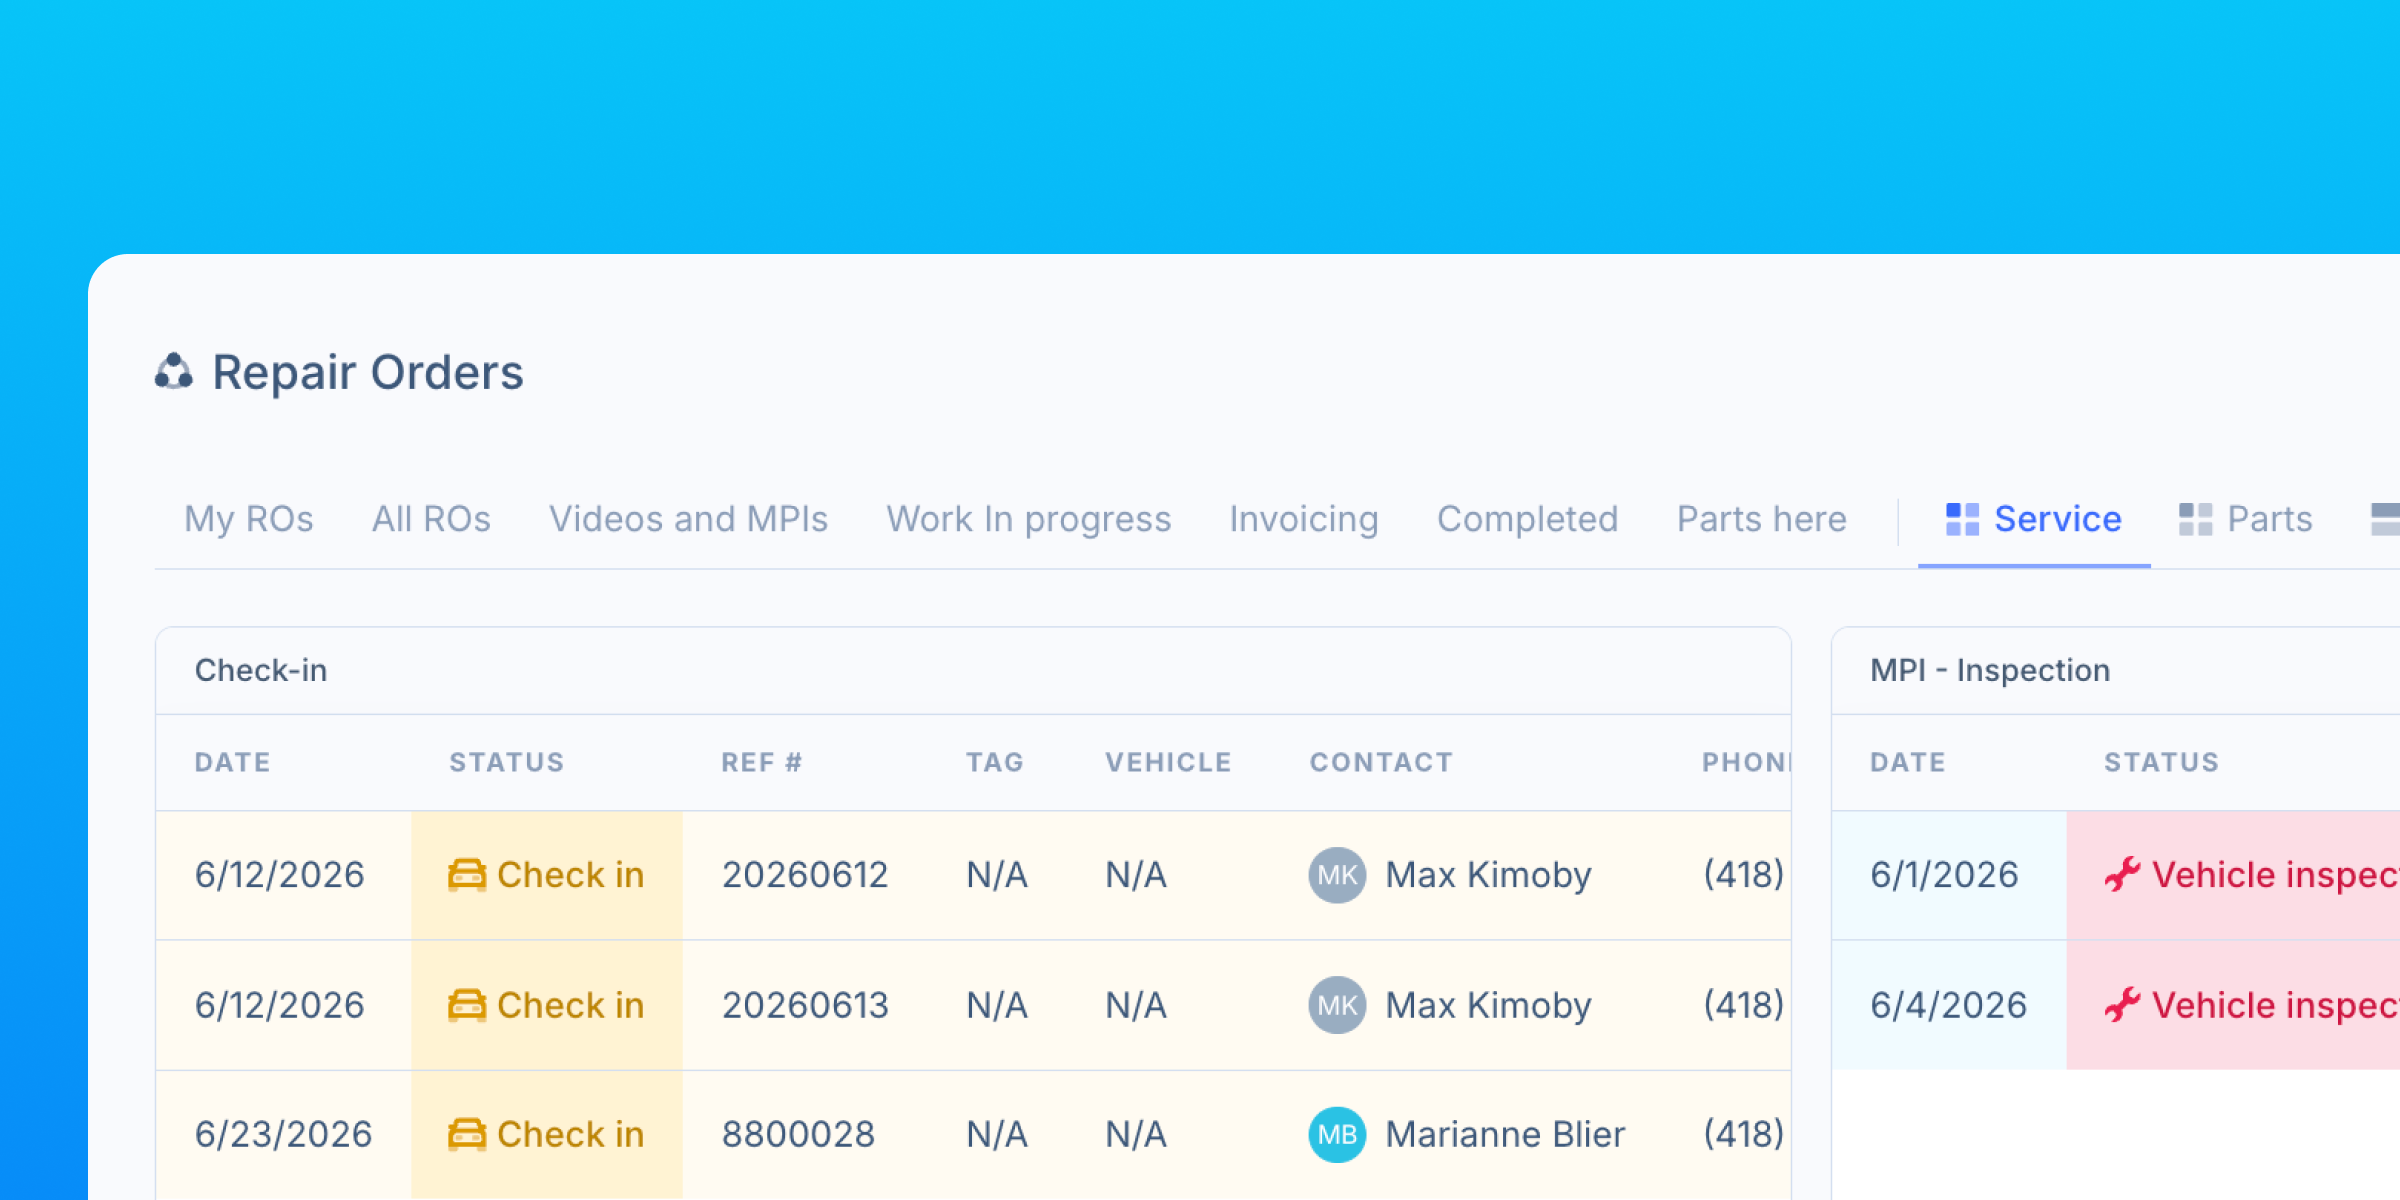
Task: Click the TAG column header
Action: [x=994, y=762]
